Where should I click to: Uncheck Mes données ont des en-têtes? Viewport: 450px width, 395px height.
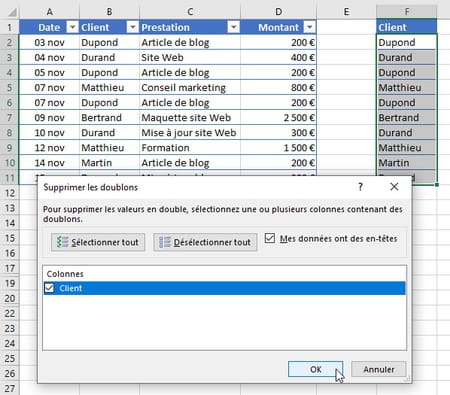(270, 238)
